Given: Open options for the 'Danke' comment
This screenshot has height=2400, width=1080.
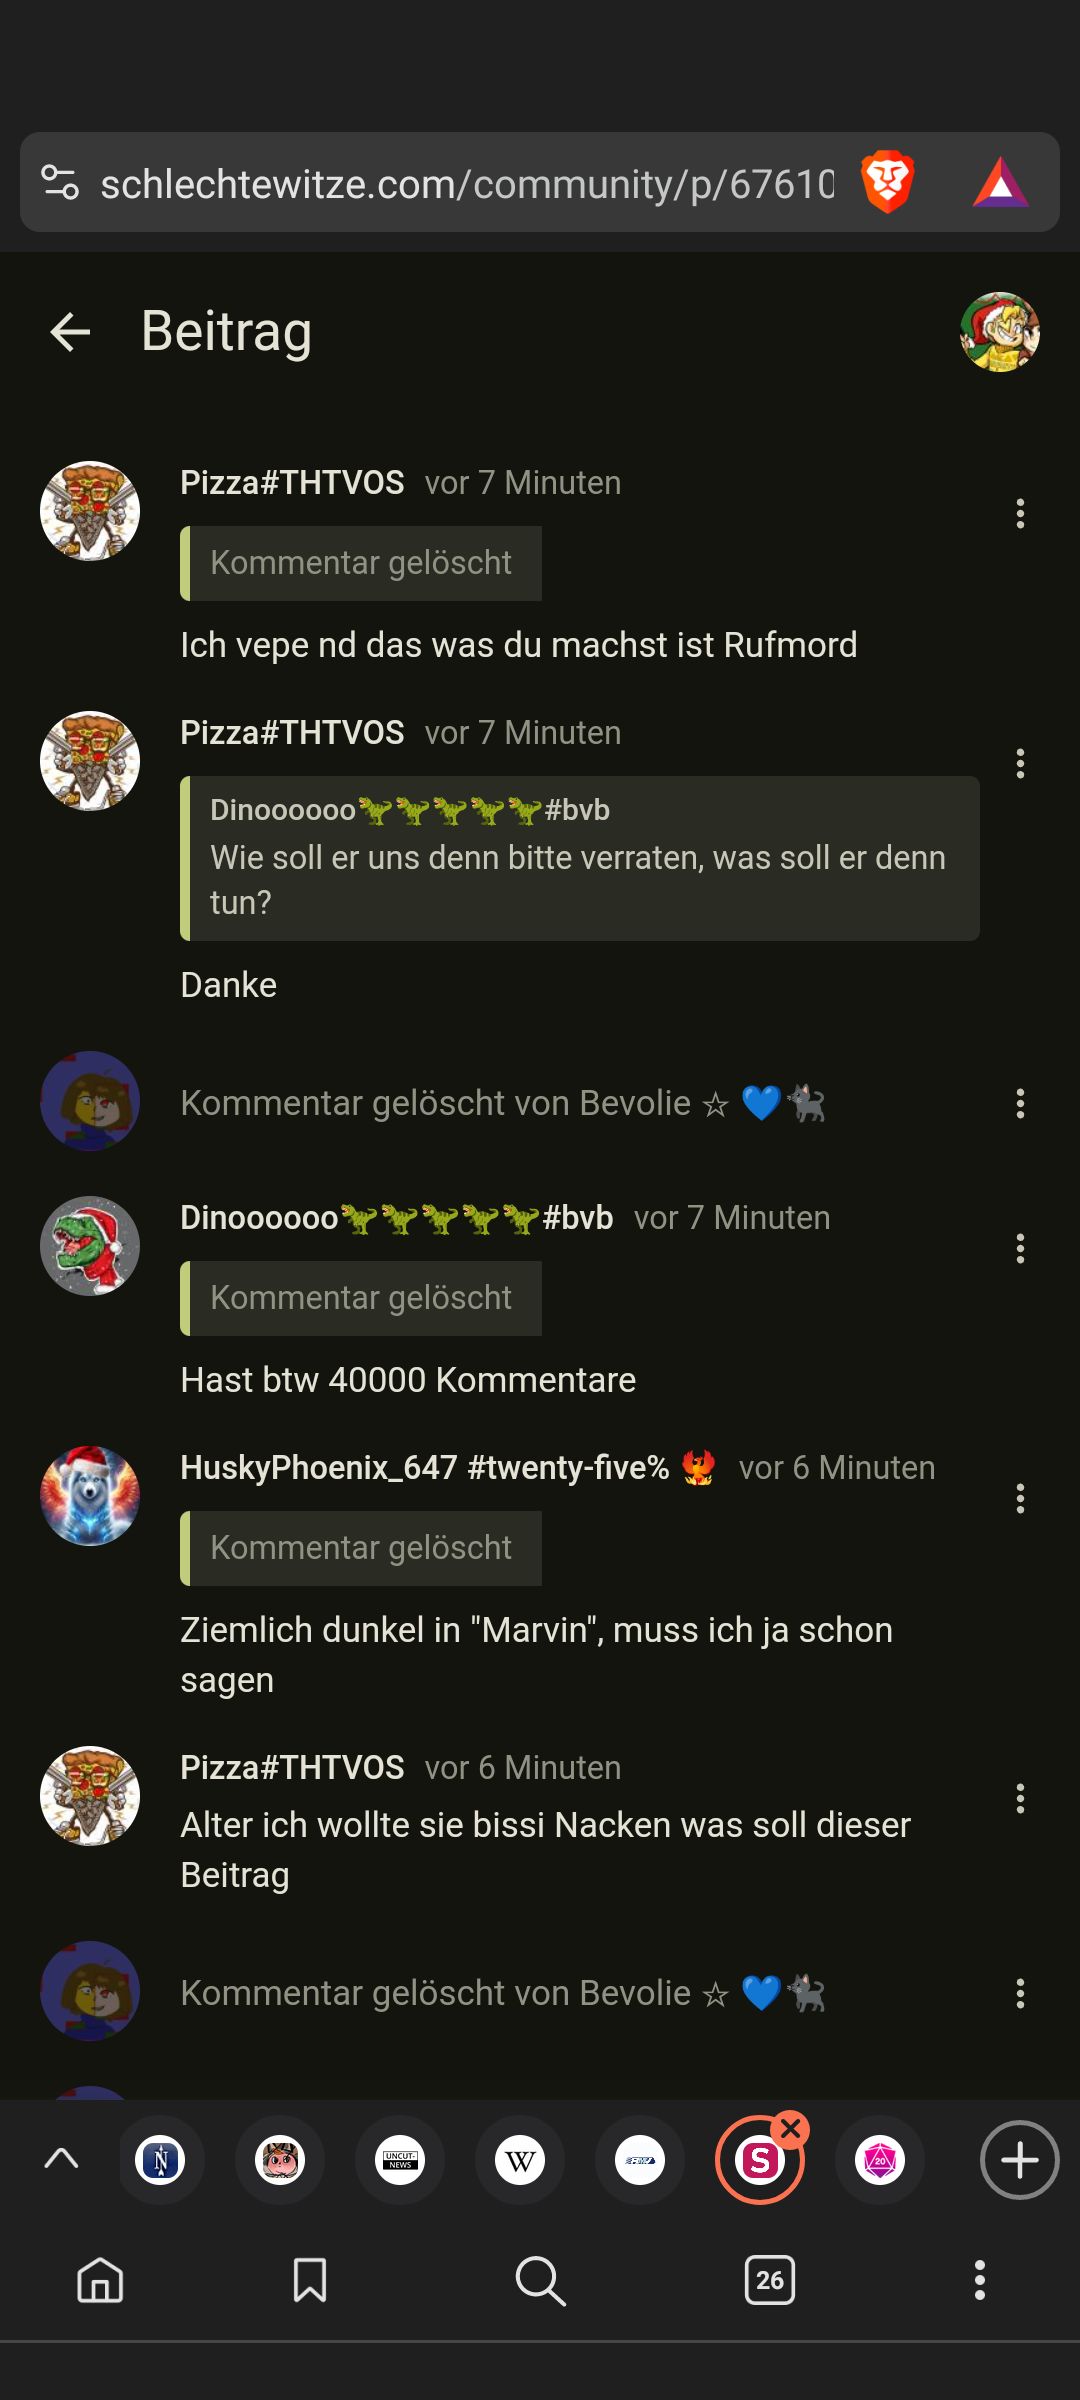Looking at the screenshot, I should coord(1020,764).
